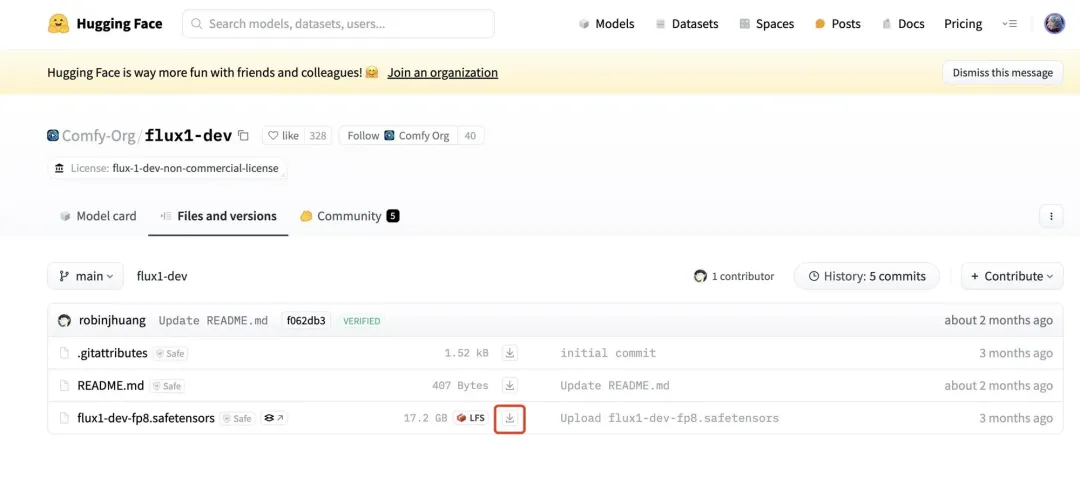Dismiss this message banner
Screen dimensions: 1080x478
(x=1002, y=72)
